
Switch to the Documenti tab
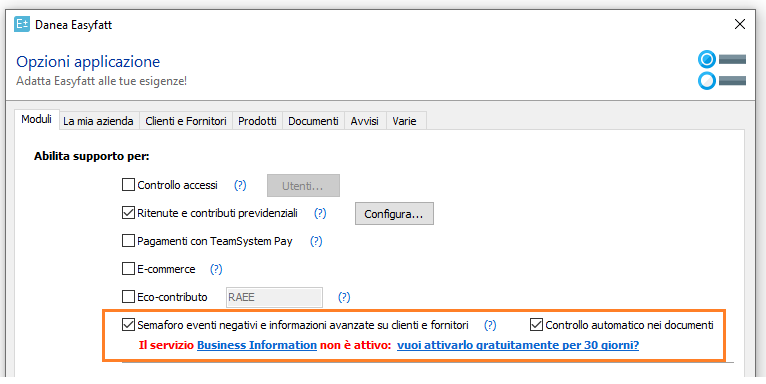[313, 121]
